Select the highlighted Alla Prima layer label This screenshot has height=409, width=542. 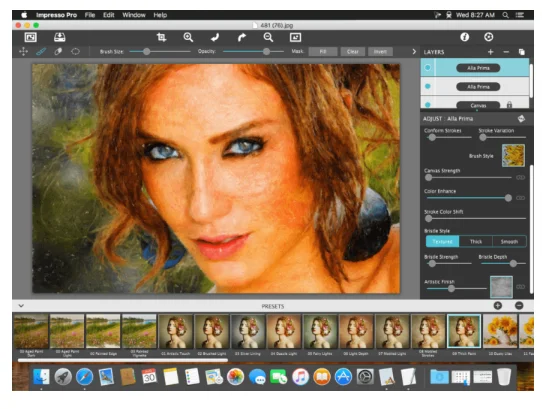[478, 68]
